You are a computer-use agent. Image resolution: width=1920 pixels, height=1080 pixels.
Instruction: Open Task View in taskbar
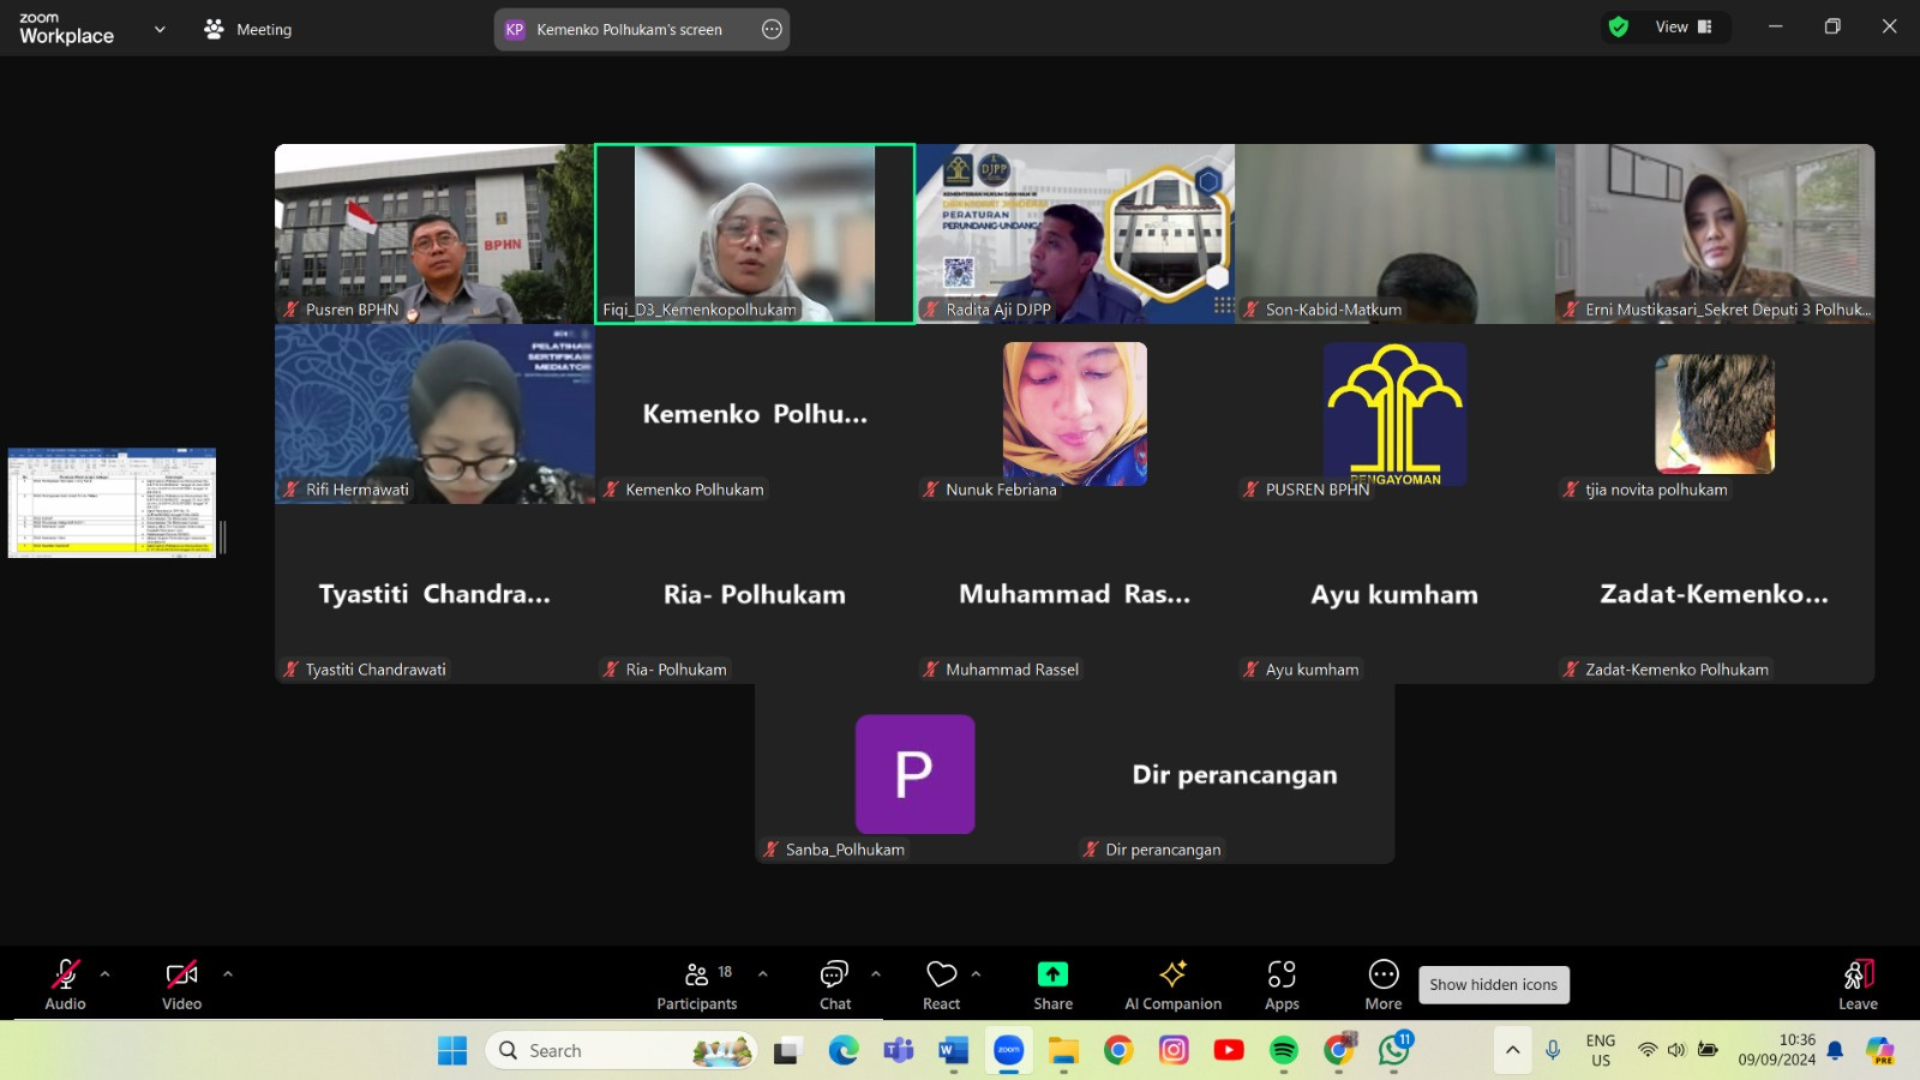787,1050
